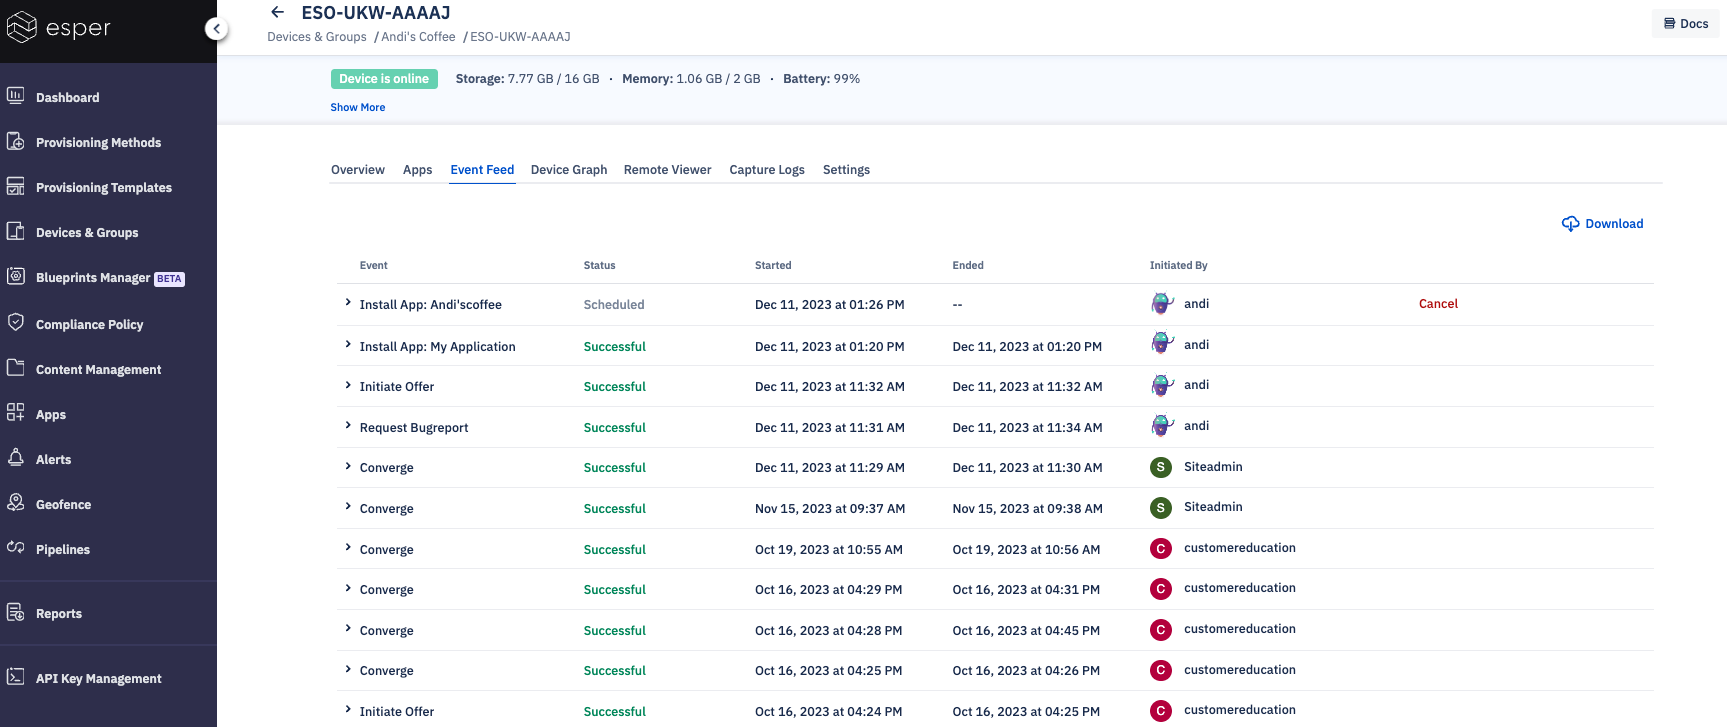This screenshot has width=1727, height=727.
Task: Click Show More under device status
Action: (x=358, y=107)
